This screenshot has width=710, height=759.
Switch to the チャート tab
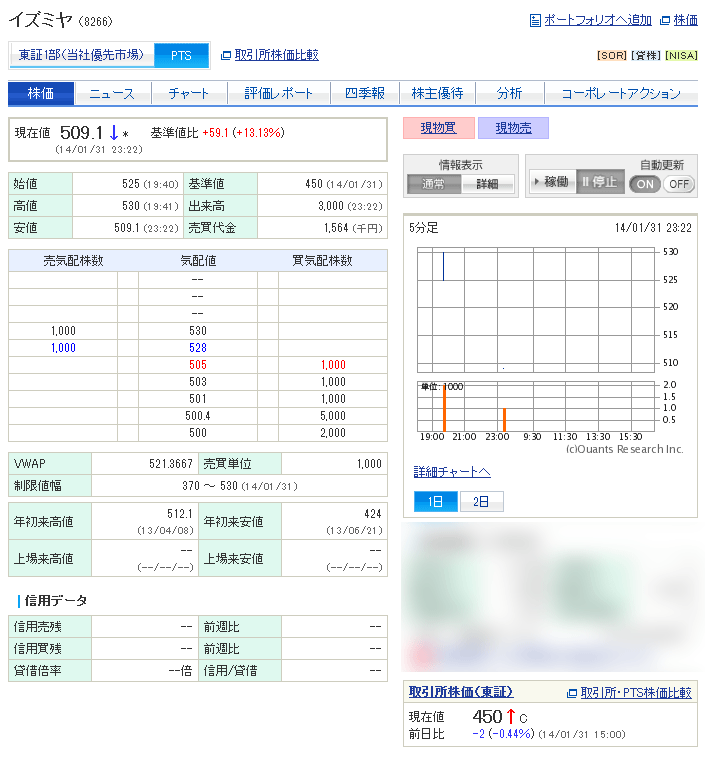click(x=189, y=93)
